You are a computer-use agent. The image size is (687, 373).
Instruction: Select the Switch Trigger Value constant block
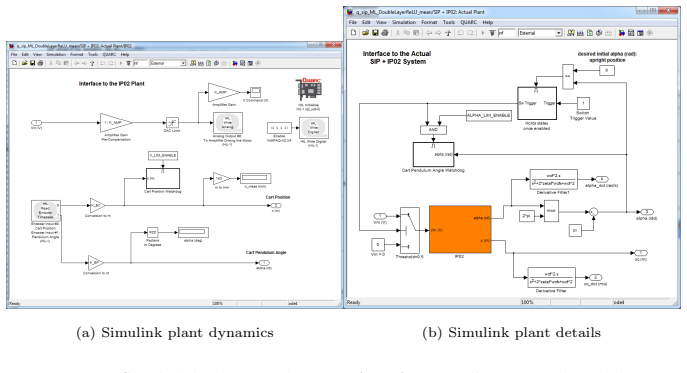pyautogui.click(x=583, y=103)
